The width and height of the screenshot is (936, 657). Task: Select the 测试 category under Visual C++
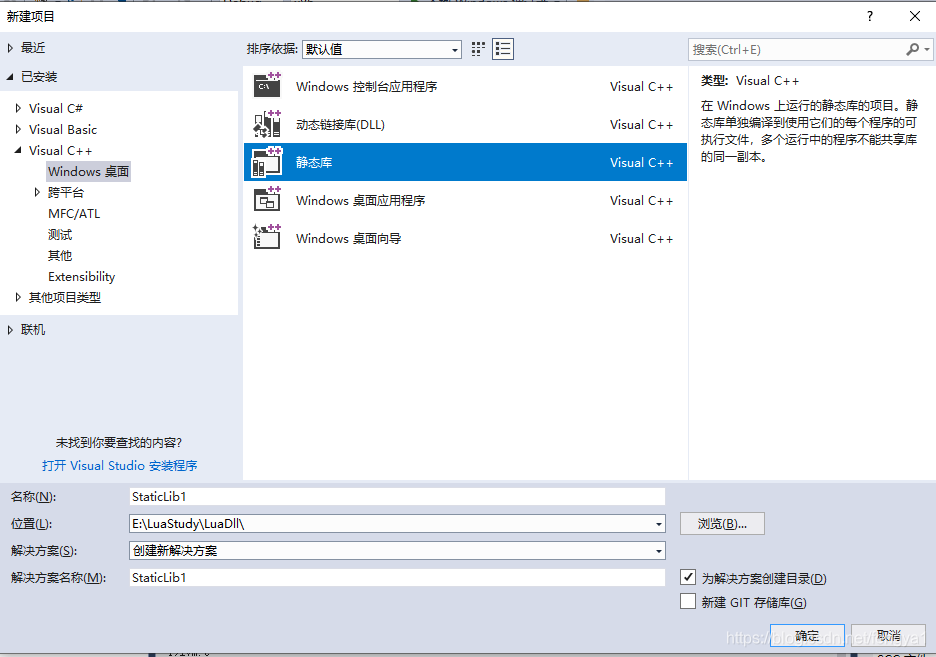click(59, 234)
